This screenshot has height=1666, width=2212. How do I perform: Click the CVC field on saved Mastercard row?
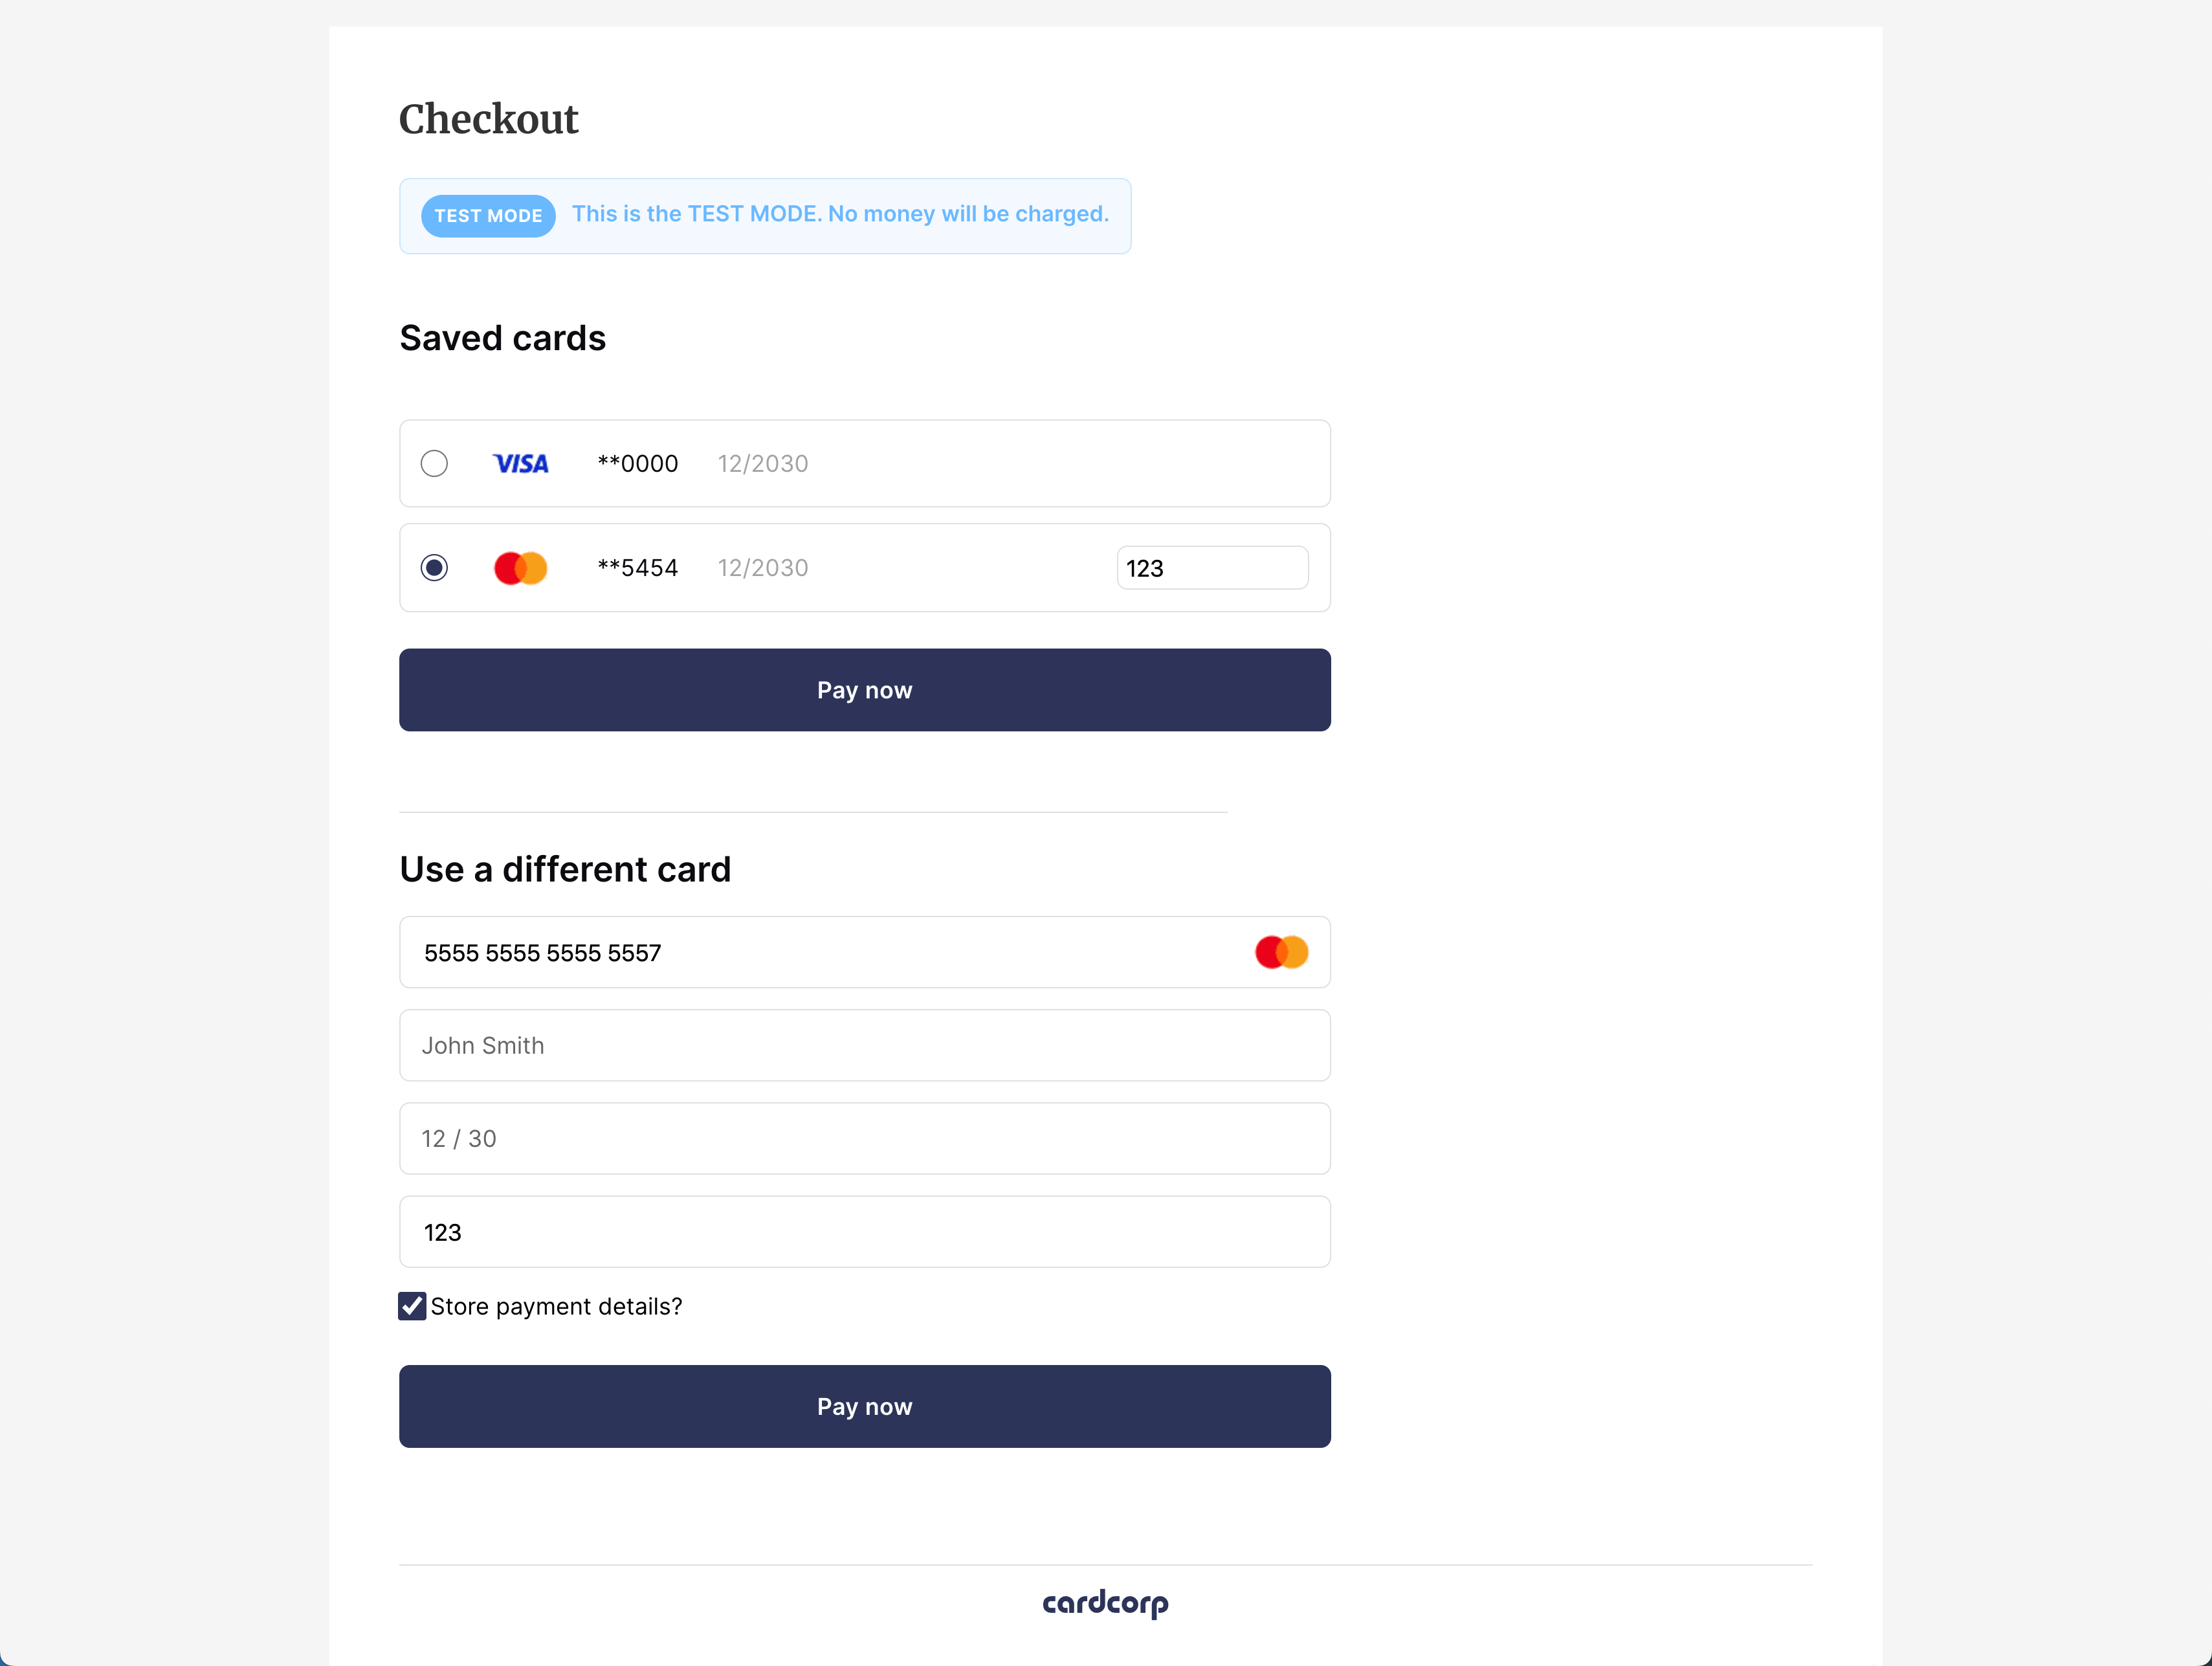pos(1212,568)
